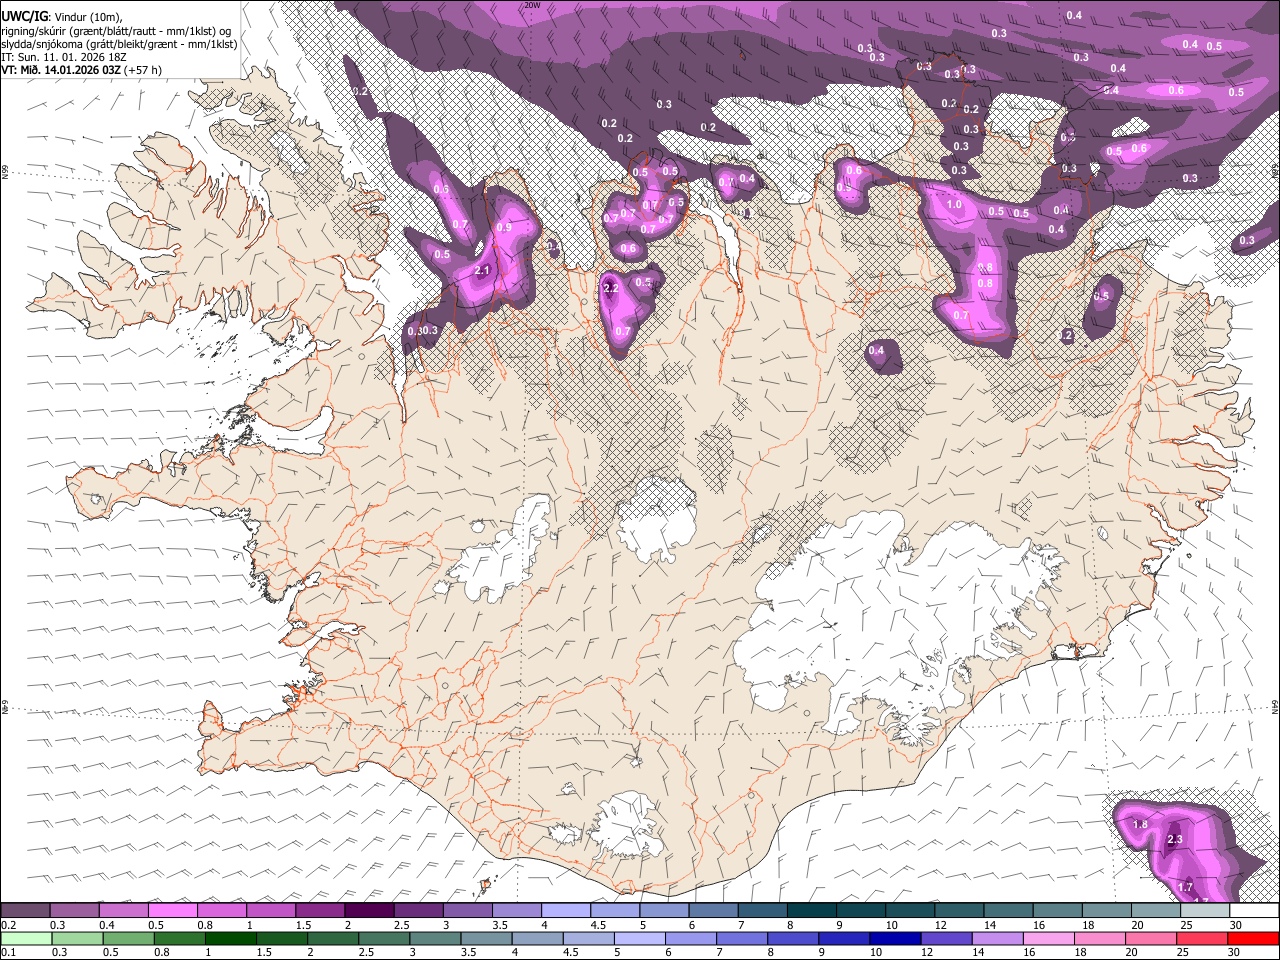Click the 'UWC/IG: Vindur (10m)' title text
Image resolution: width=1280 pixels, height=960 pixels.
tap(61, 16)
